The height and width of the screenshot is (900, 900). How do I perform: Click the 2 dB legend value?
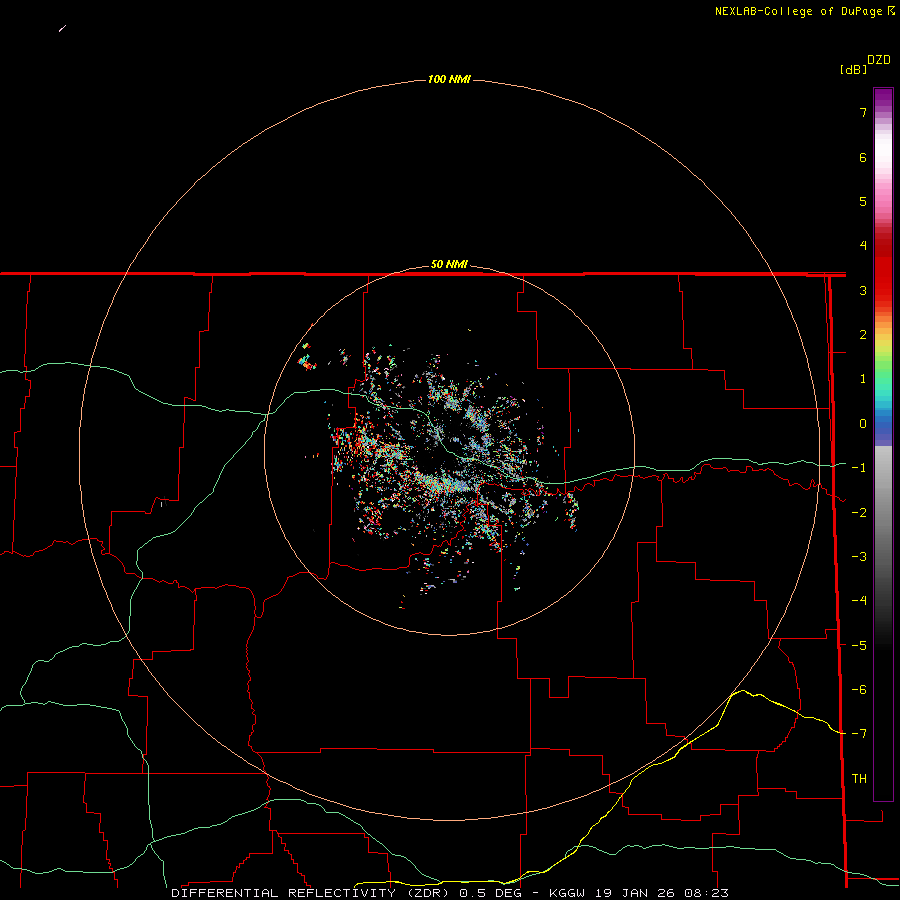863,335
